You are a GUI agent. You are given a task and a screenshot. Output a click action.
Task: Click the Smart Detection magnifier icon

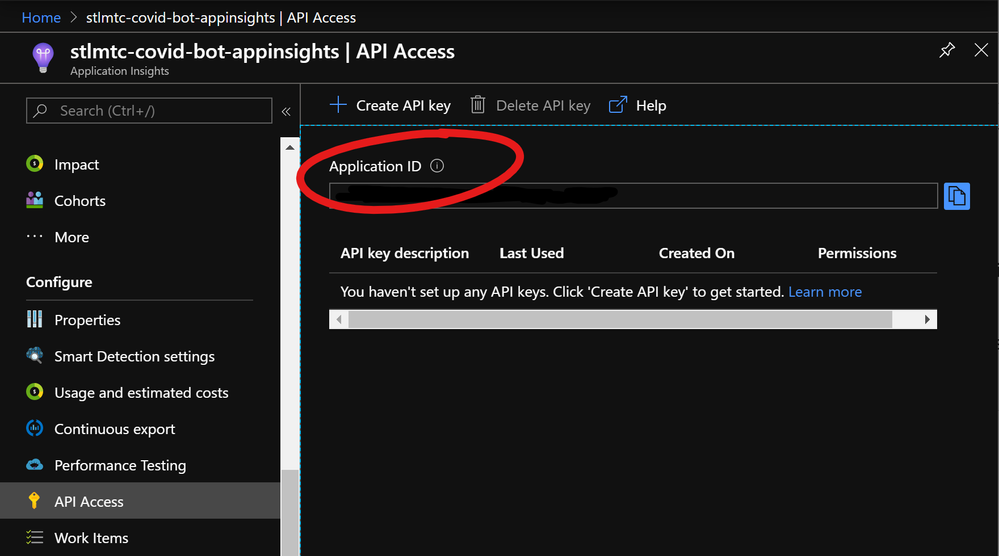click(34, 355)
